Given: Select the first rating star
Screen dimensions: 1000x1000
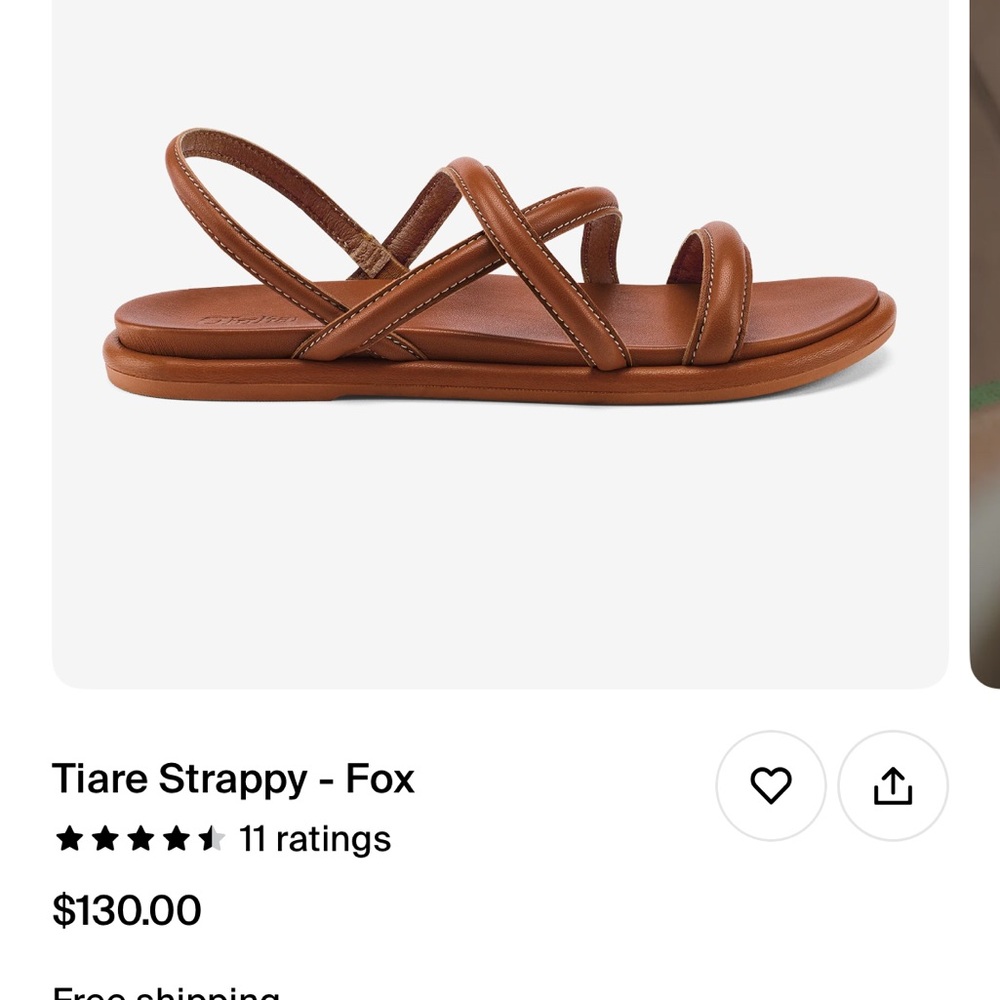Looking at the screenshot, I should pos(67,840).
